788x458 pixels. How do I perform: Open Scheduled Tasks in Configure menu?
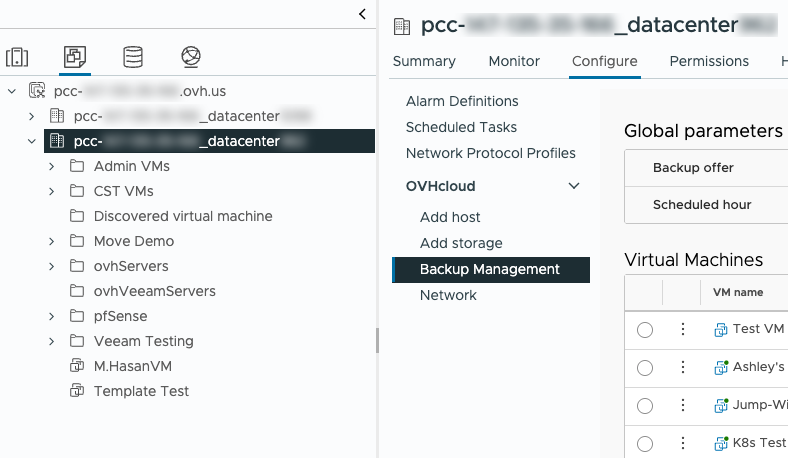(x=461, y=127)
